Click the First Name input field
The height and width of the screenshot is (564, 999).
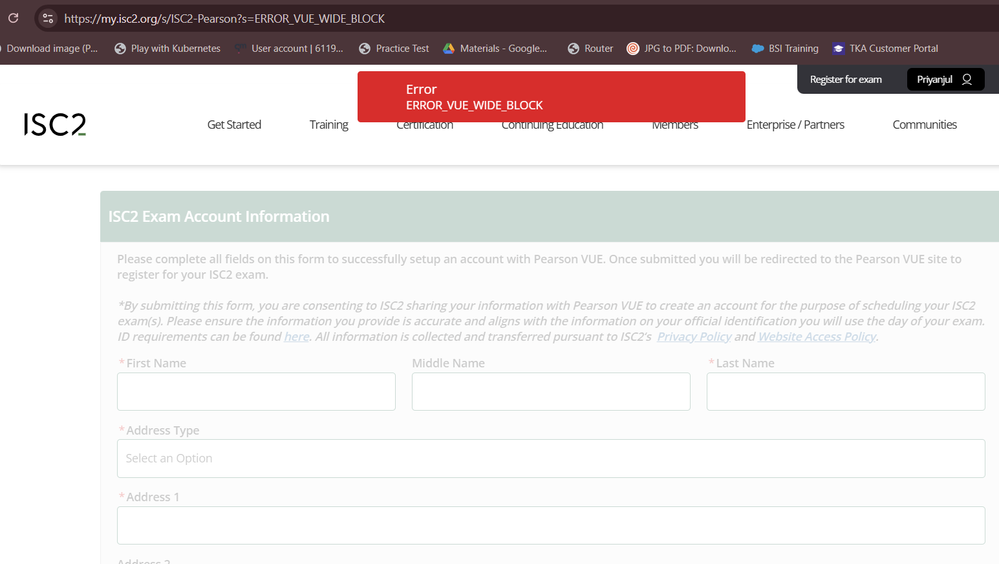pos(256,392)
